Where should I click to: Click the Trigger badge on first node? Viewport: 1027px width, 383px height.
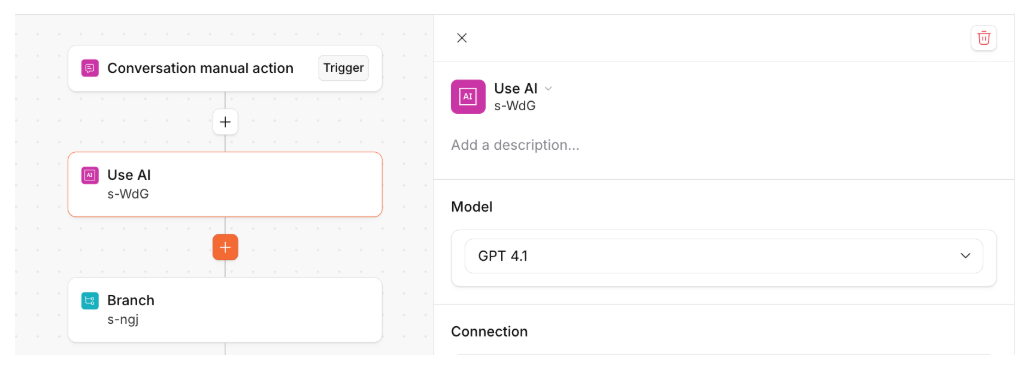click(x=343, y=68)
